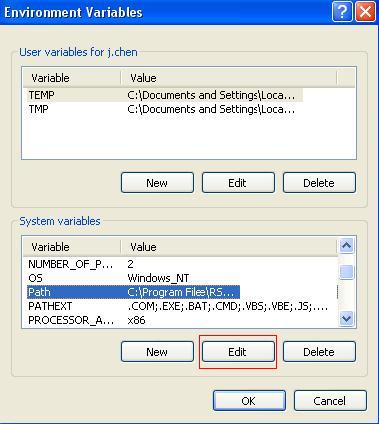Click Edit under System variables

[x=238, y=352]
